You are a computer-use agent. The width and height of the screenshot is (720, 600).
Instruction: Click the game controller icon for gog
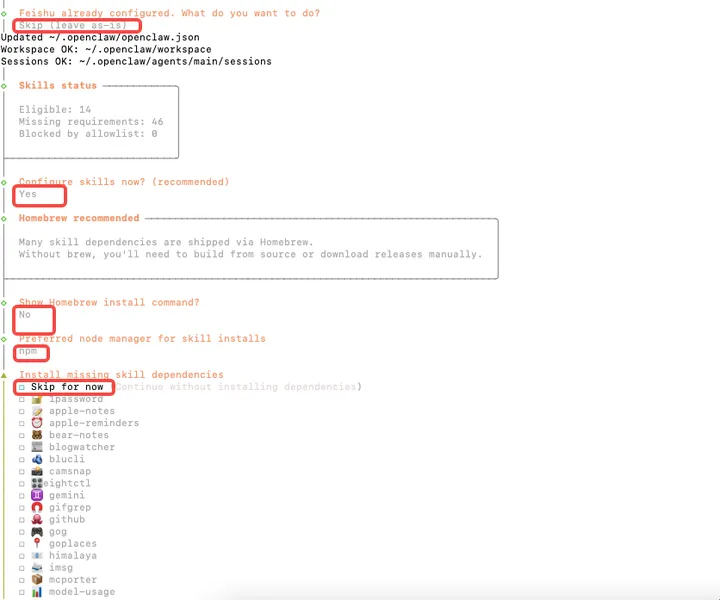tap(37, 532)
